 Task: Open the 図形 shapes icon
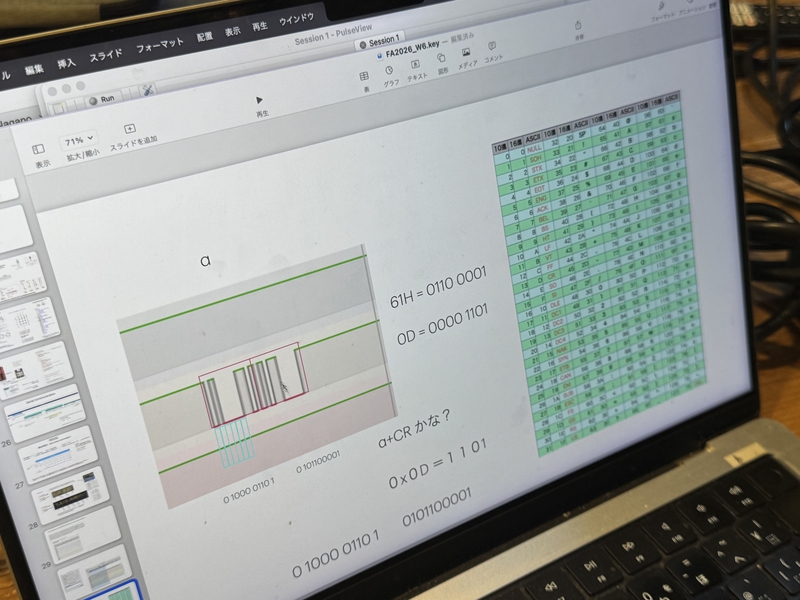click(441, 58)
